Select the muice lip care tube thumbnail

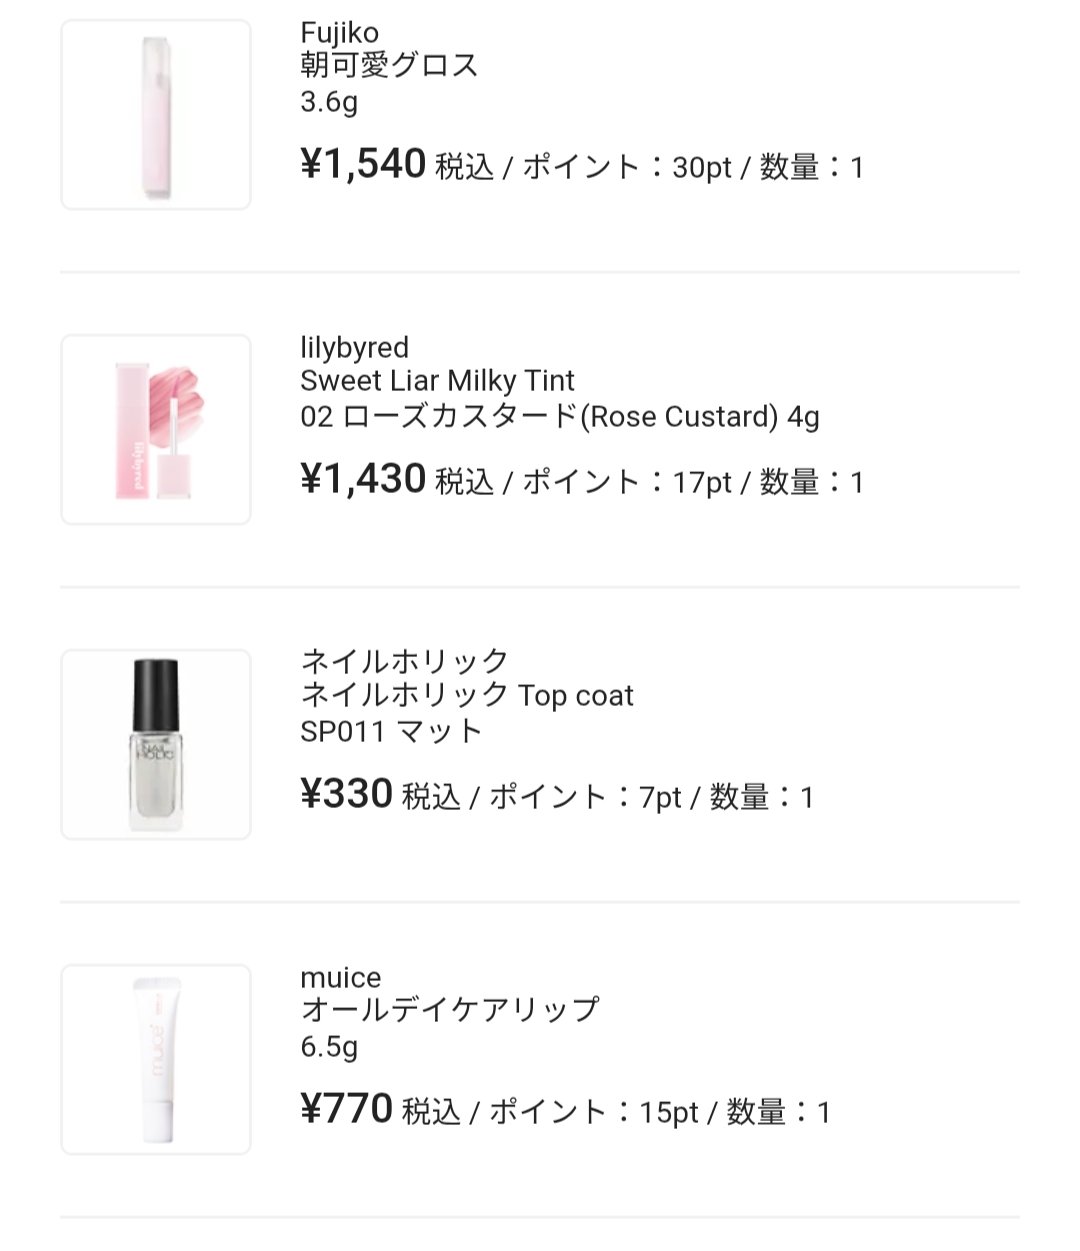tap(156, 1059)
